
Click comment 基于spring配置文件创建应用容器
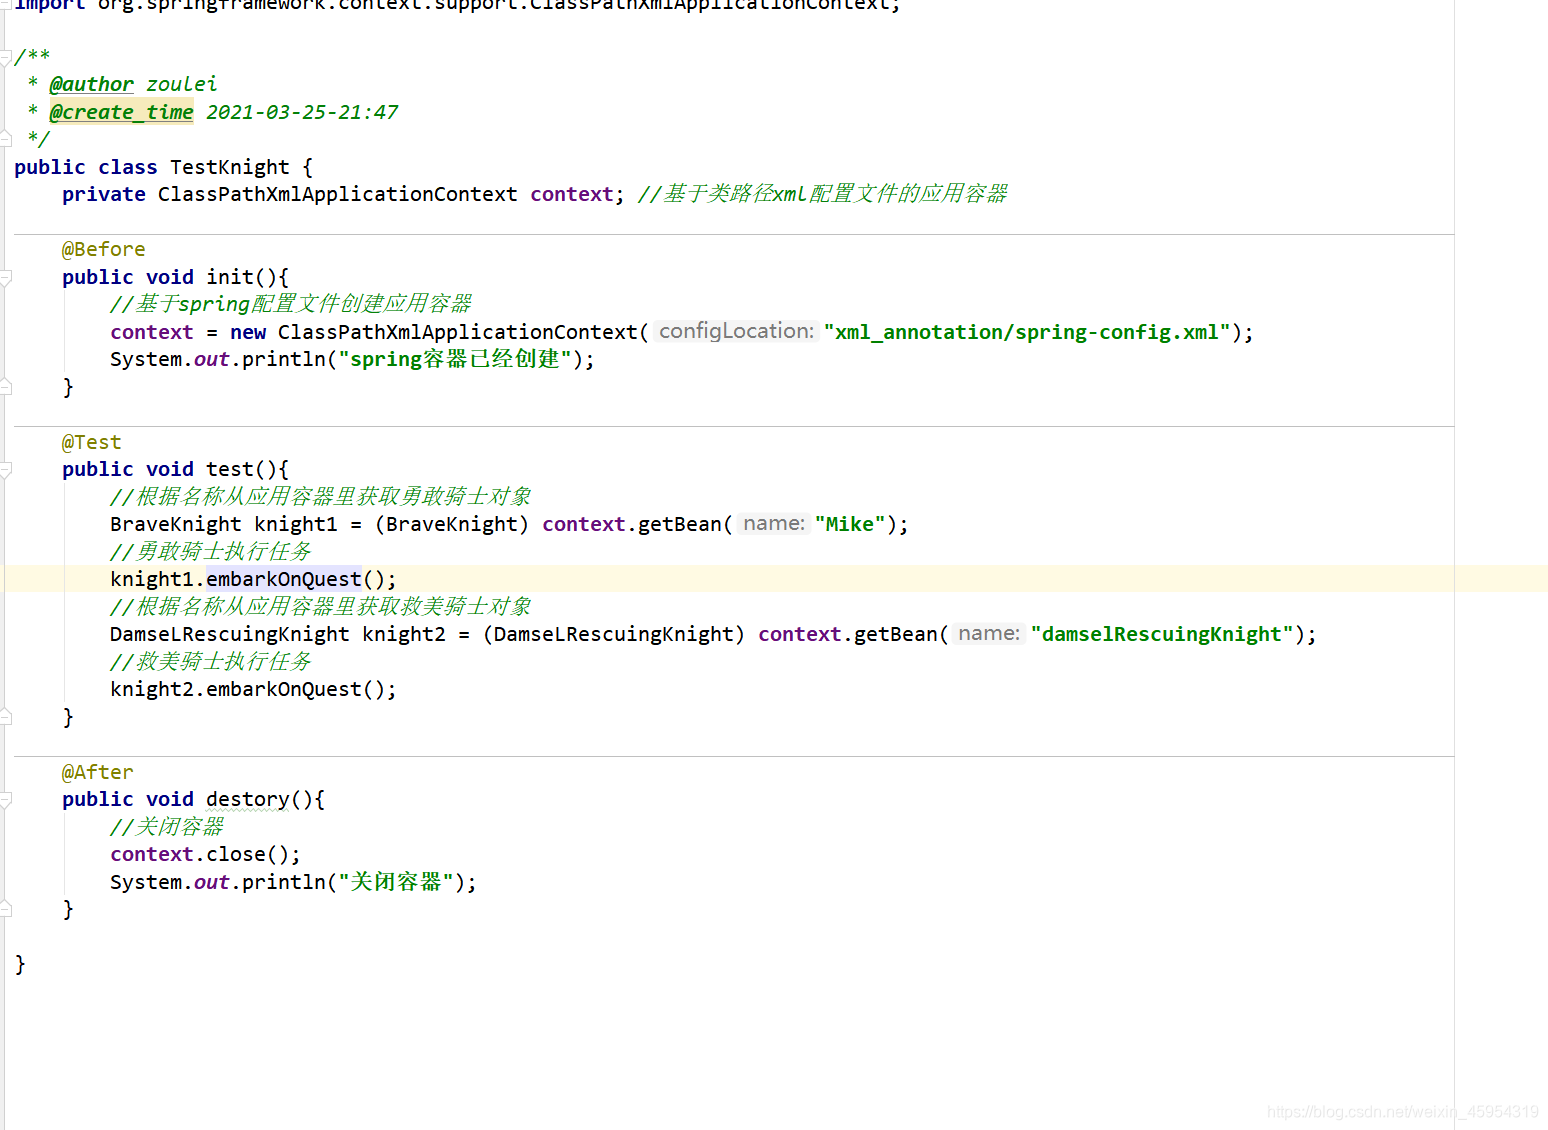(x=291, y=304)
